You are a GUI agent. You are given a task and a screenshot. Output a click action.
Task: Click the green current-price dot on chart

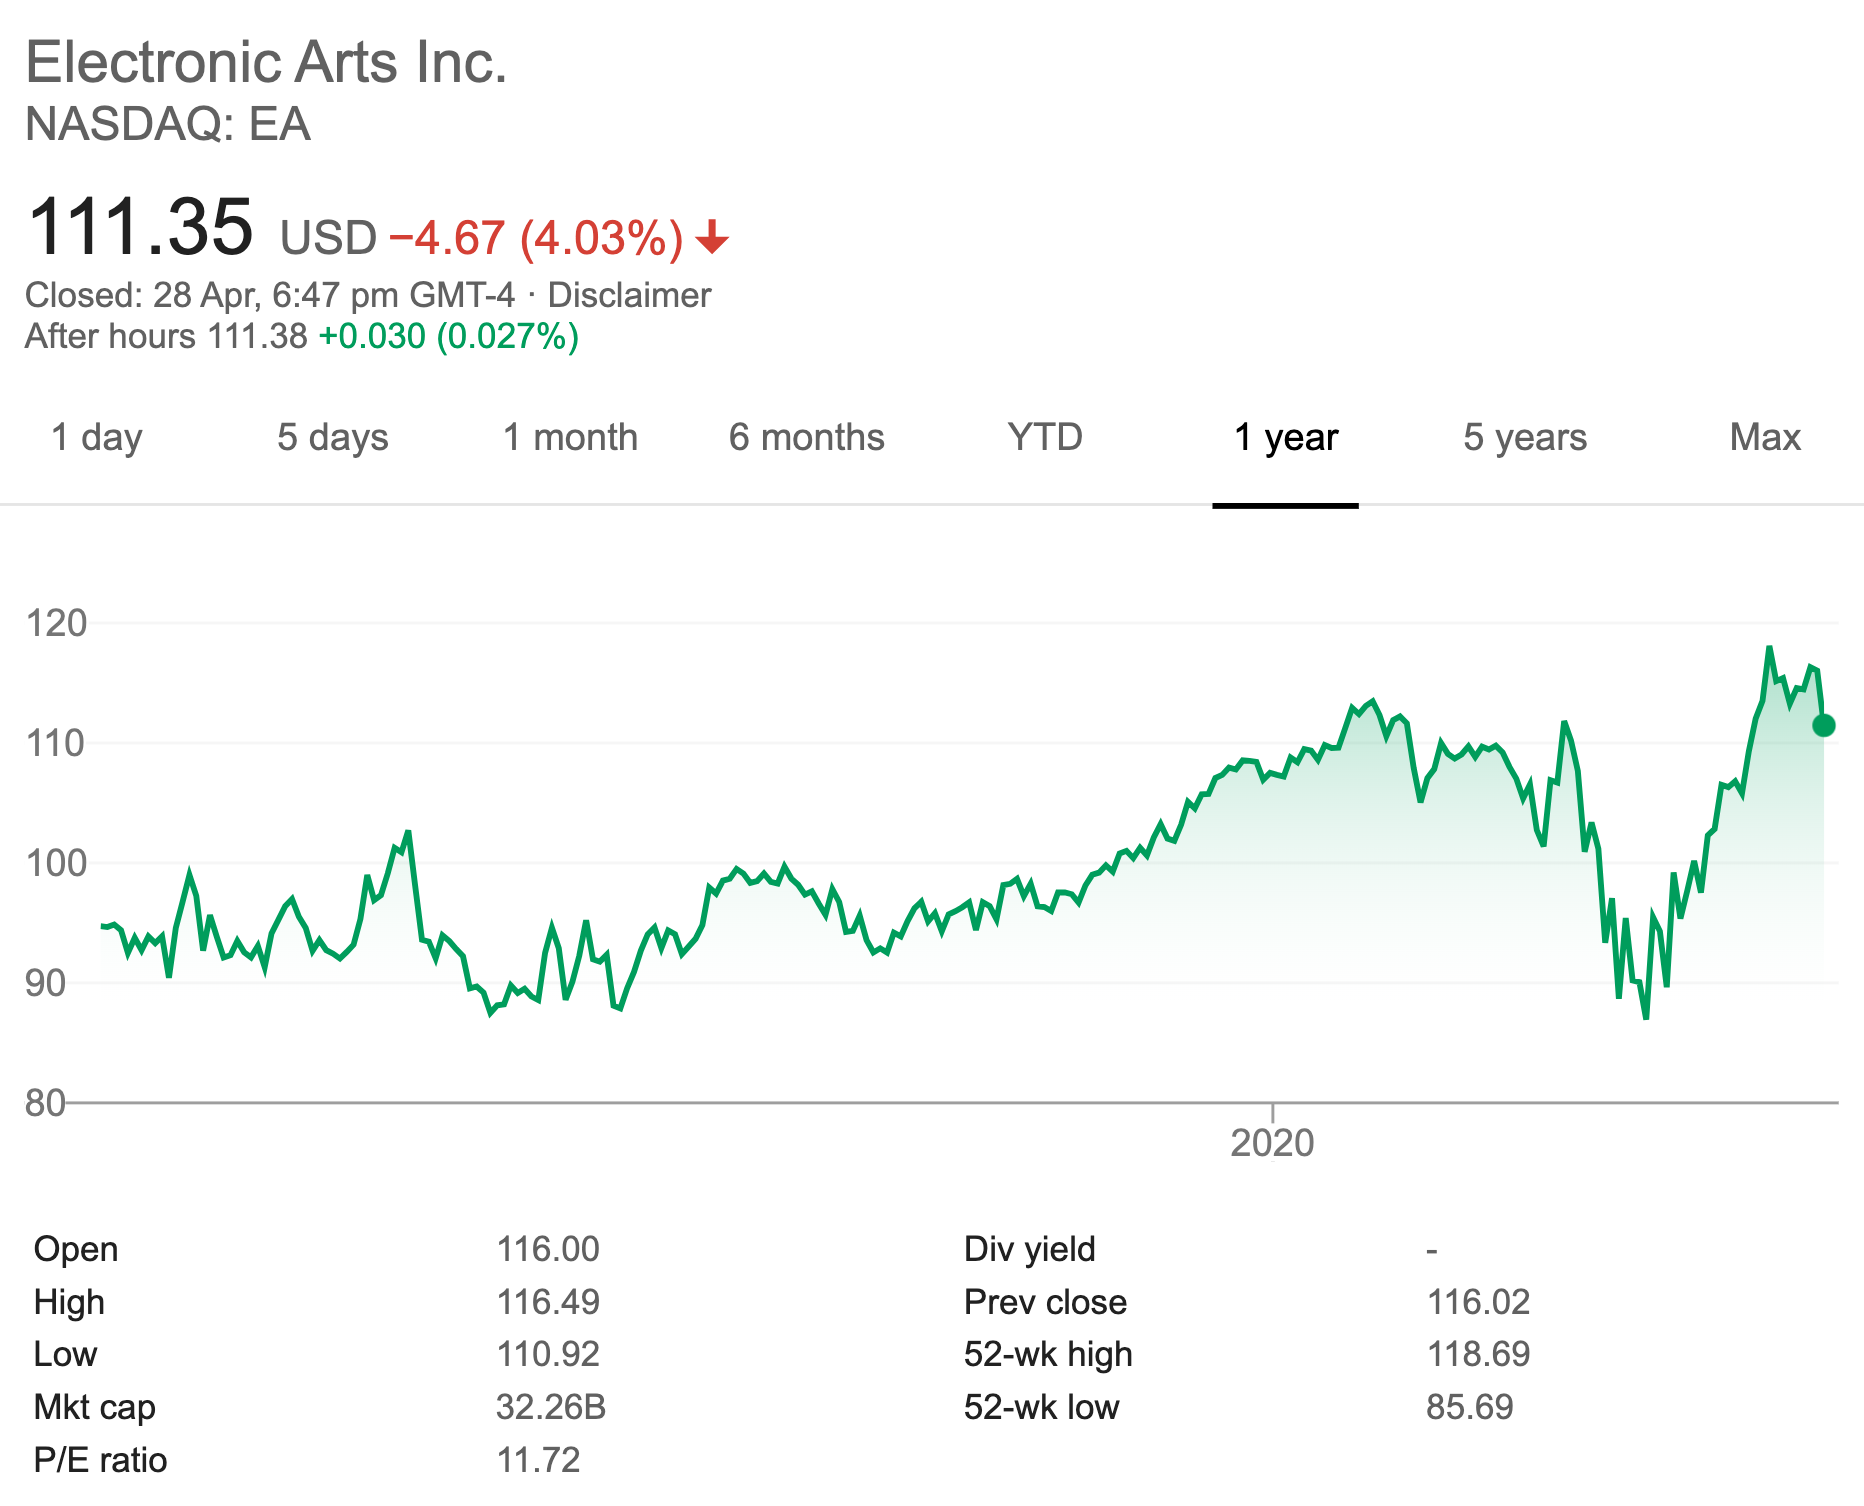pos(1823,725)
